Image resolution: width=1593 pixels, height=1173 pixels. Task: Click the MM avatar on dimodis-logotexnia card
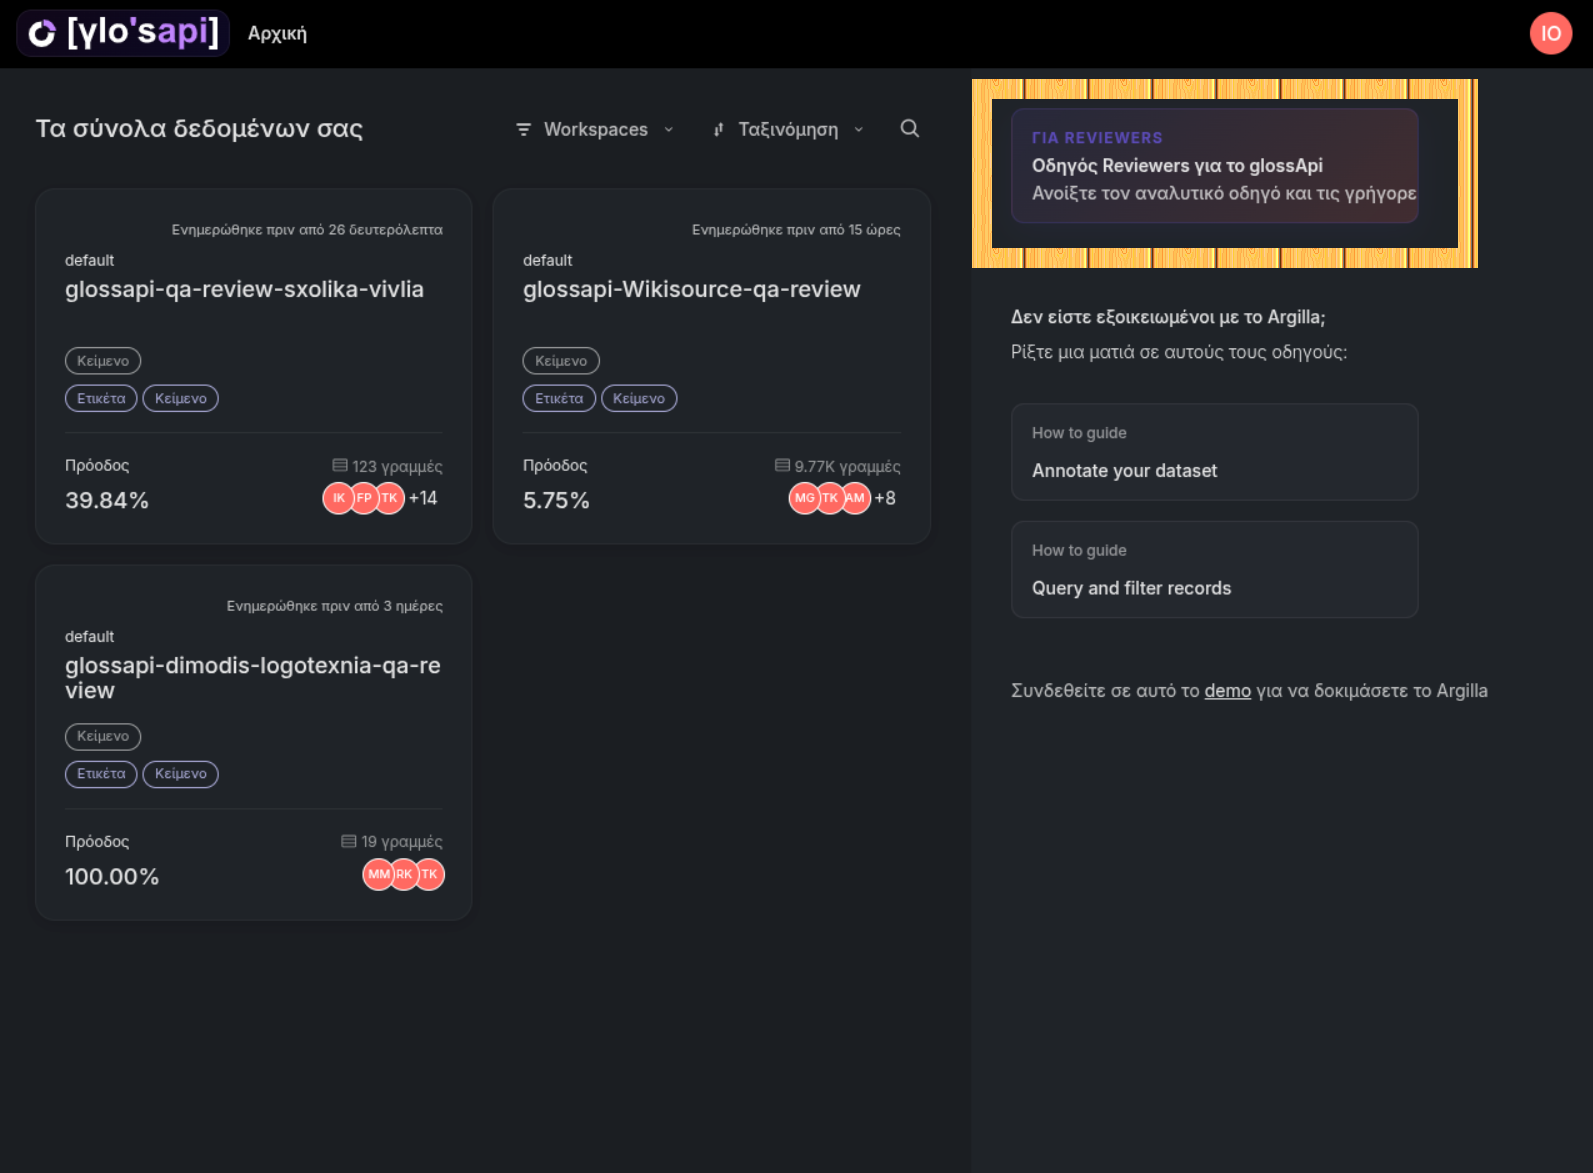pyautogui.click(x=378, y=874)
